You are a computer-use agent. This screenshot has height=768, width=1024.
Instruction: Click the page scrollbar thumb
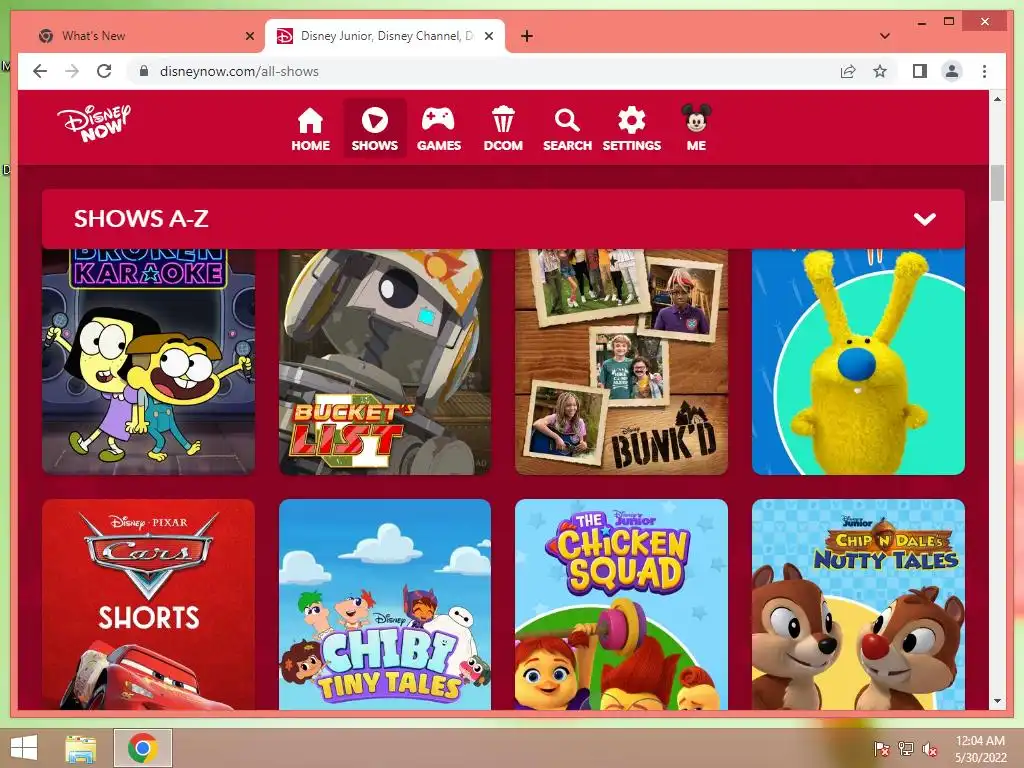(997, 183)
